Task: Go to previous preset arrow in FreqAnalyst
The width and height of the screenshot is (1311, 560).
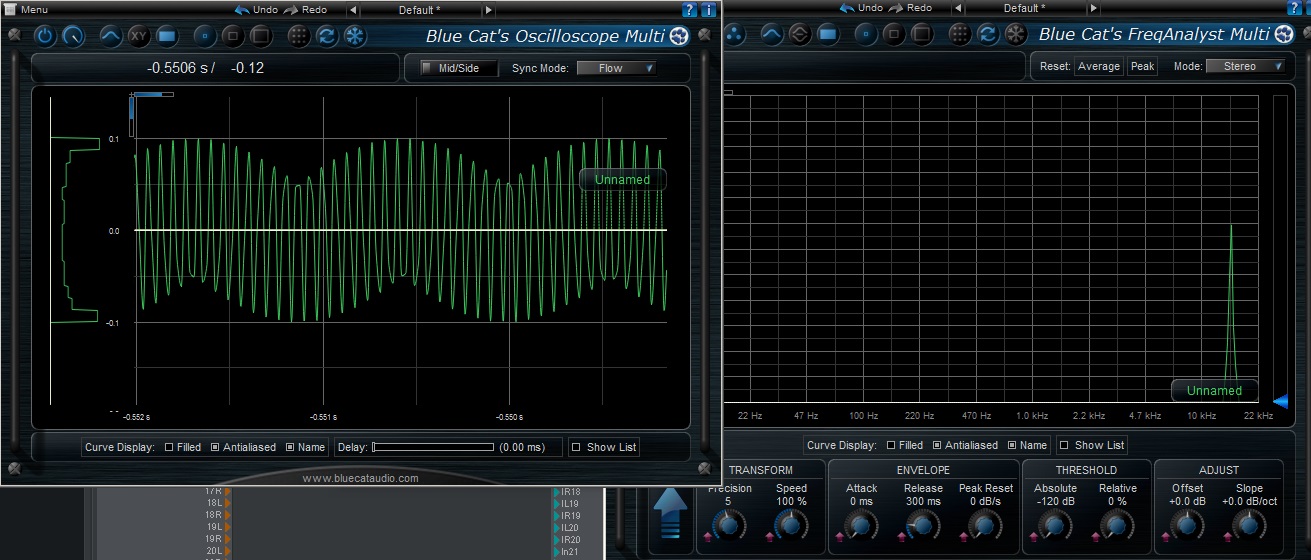Action: click(x=956, y=8)
